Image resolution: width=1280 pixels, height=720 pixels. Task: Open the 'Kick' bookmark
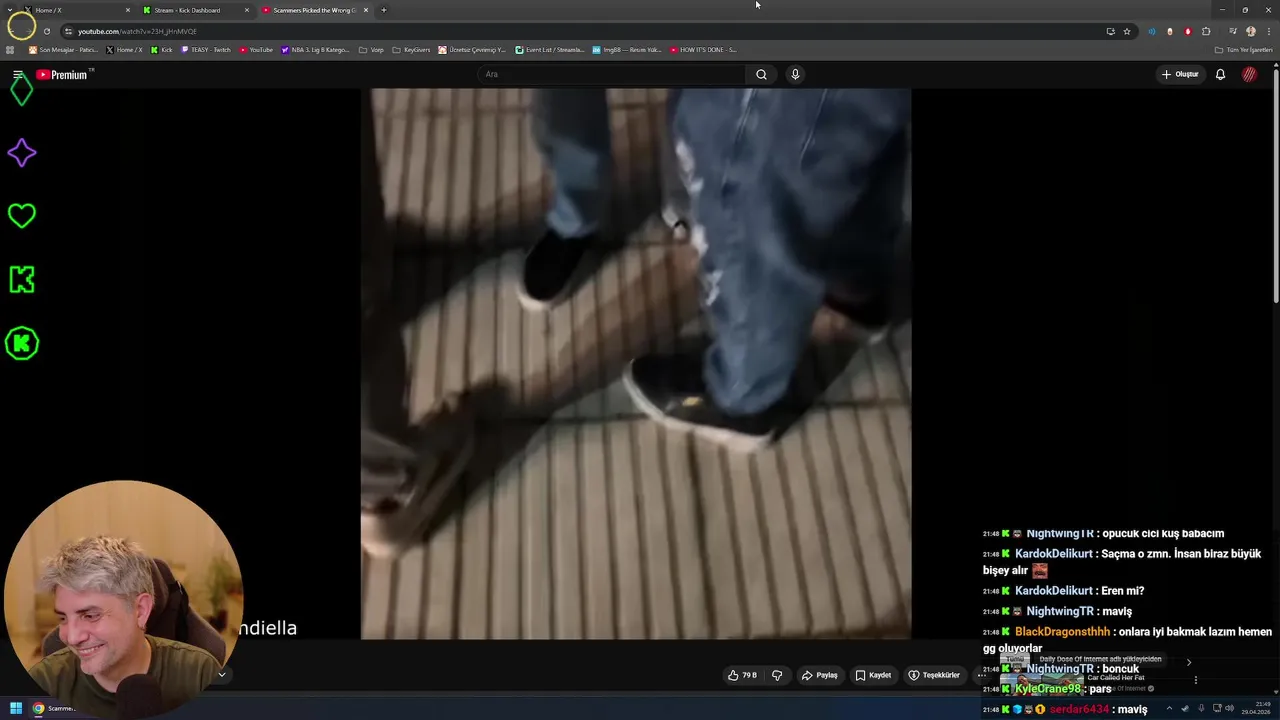[161, 50]
